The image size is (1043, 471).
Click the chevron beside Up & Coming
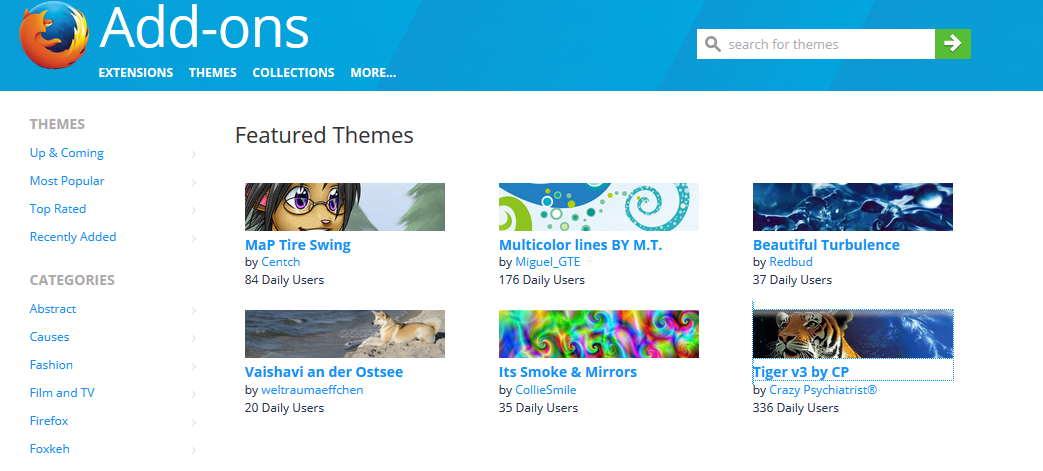point(194,154)
